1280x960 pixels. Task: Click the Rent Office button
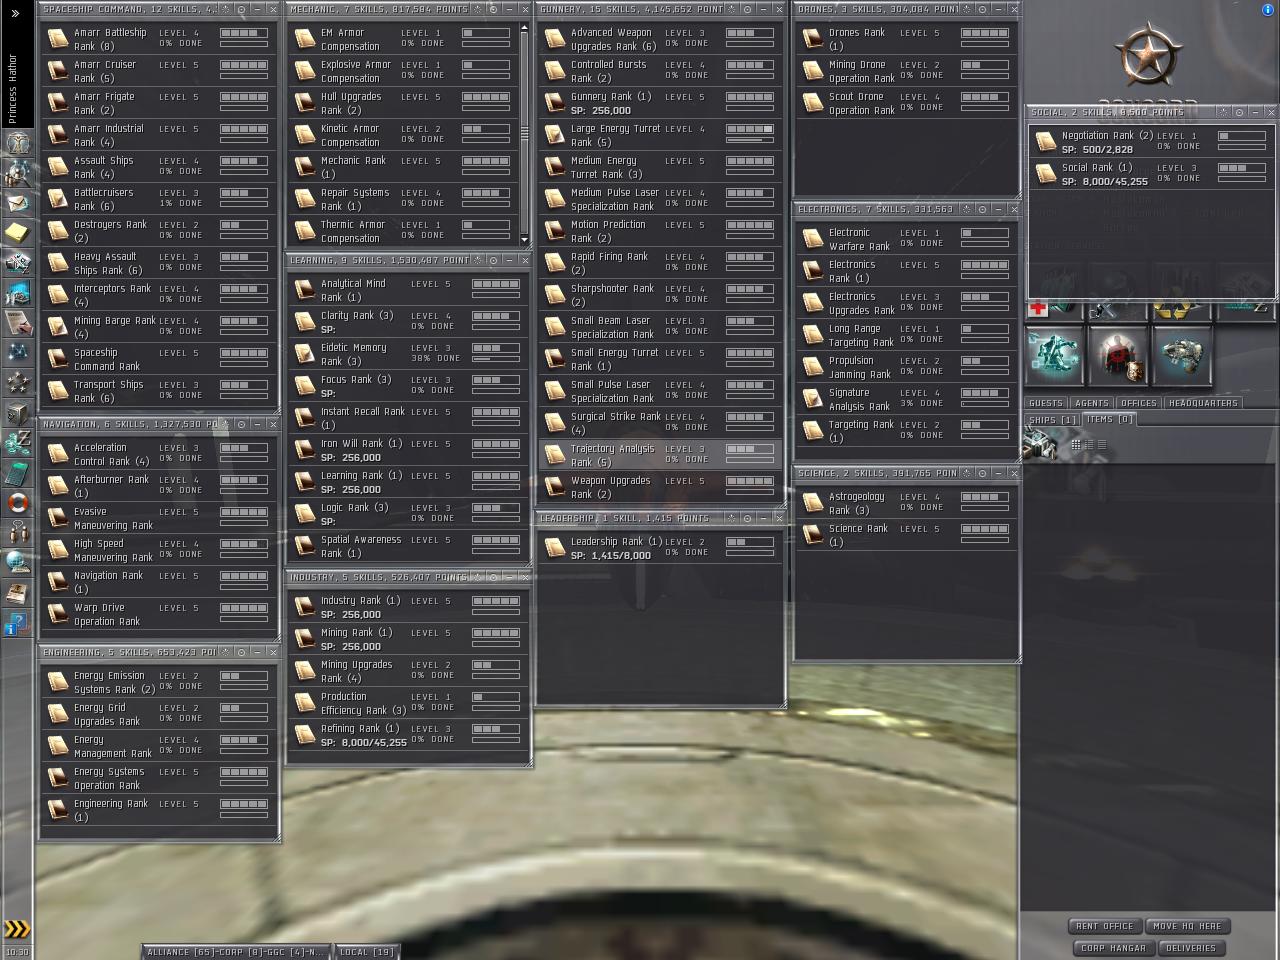(x=1105, y=926)
